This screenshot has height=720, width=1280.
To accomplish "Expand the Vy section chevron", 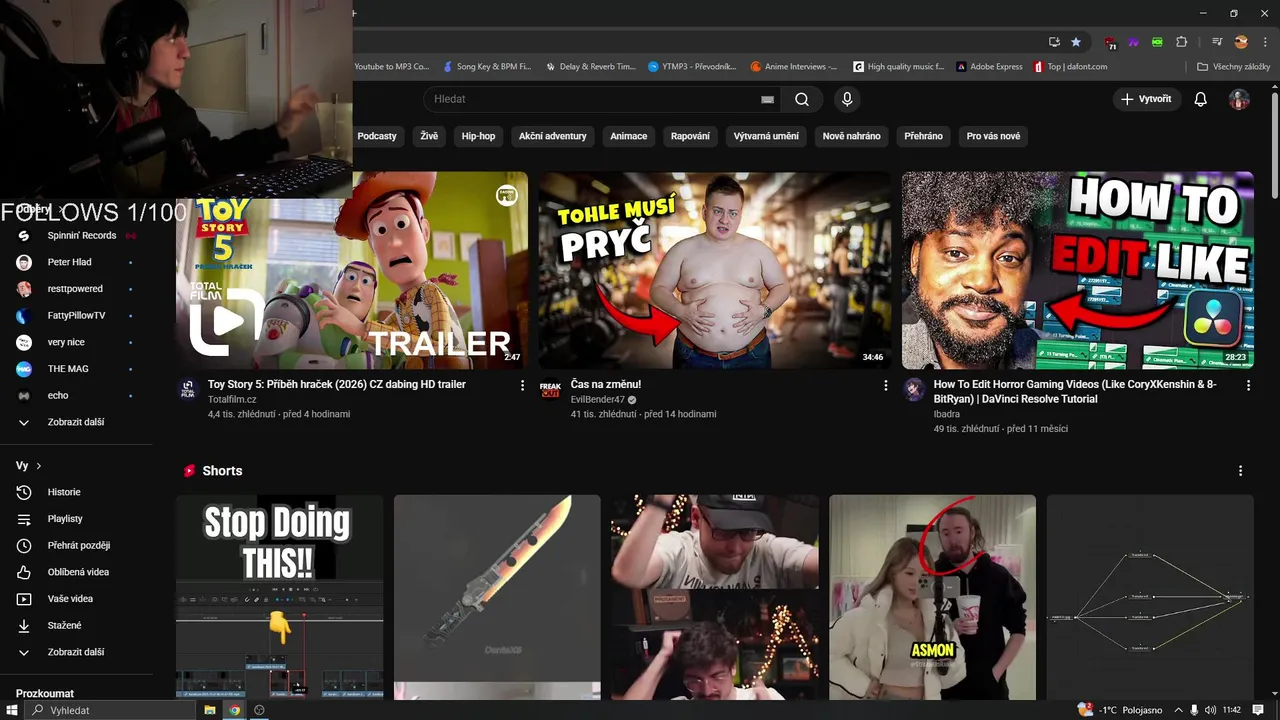I will 39,466.
